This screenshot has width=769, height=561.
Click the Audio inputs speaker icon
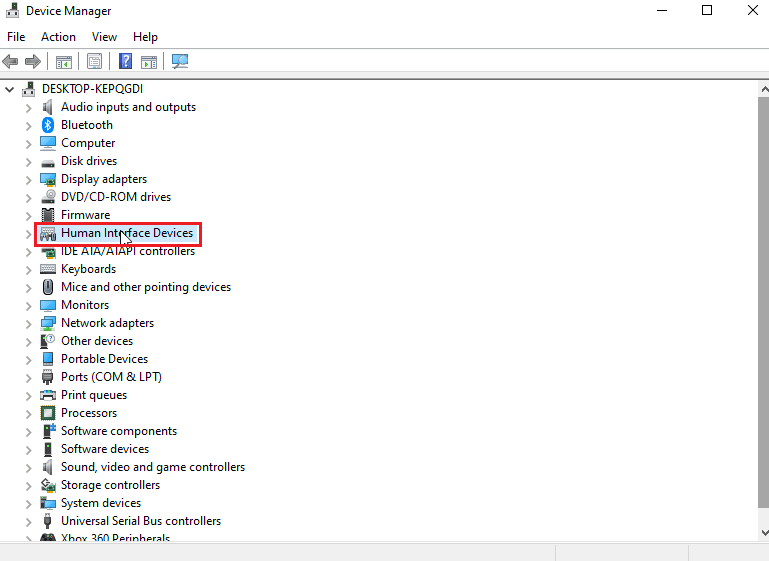(48, 107)
